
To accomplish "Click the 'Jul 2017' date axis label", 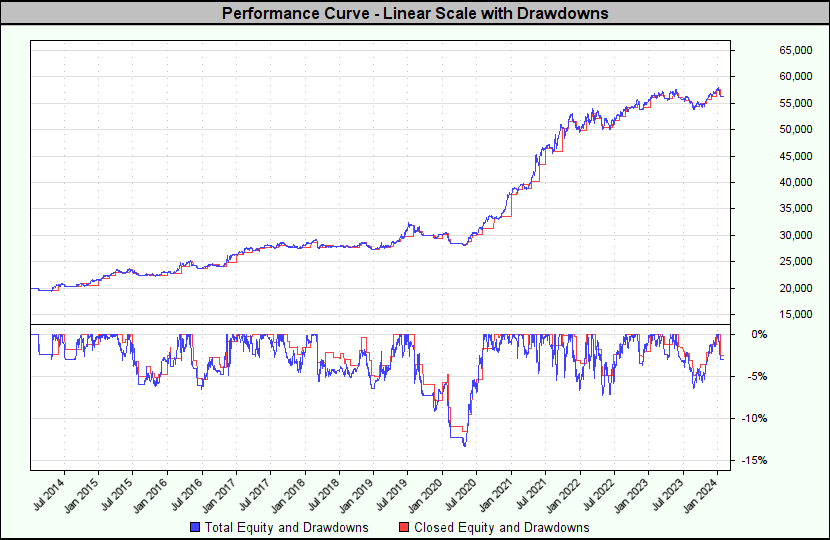I will tap(255, 494).
